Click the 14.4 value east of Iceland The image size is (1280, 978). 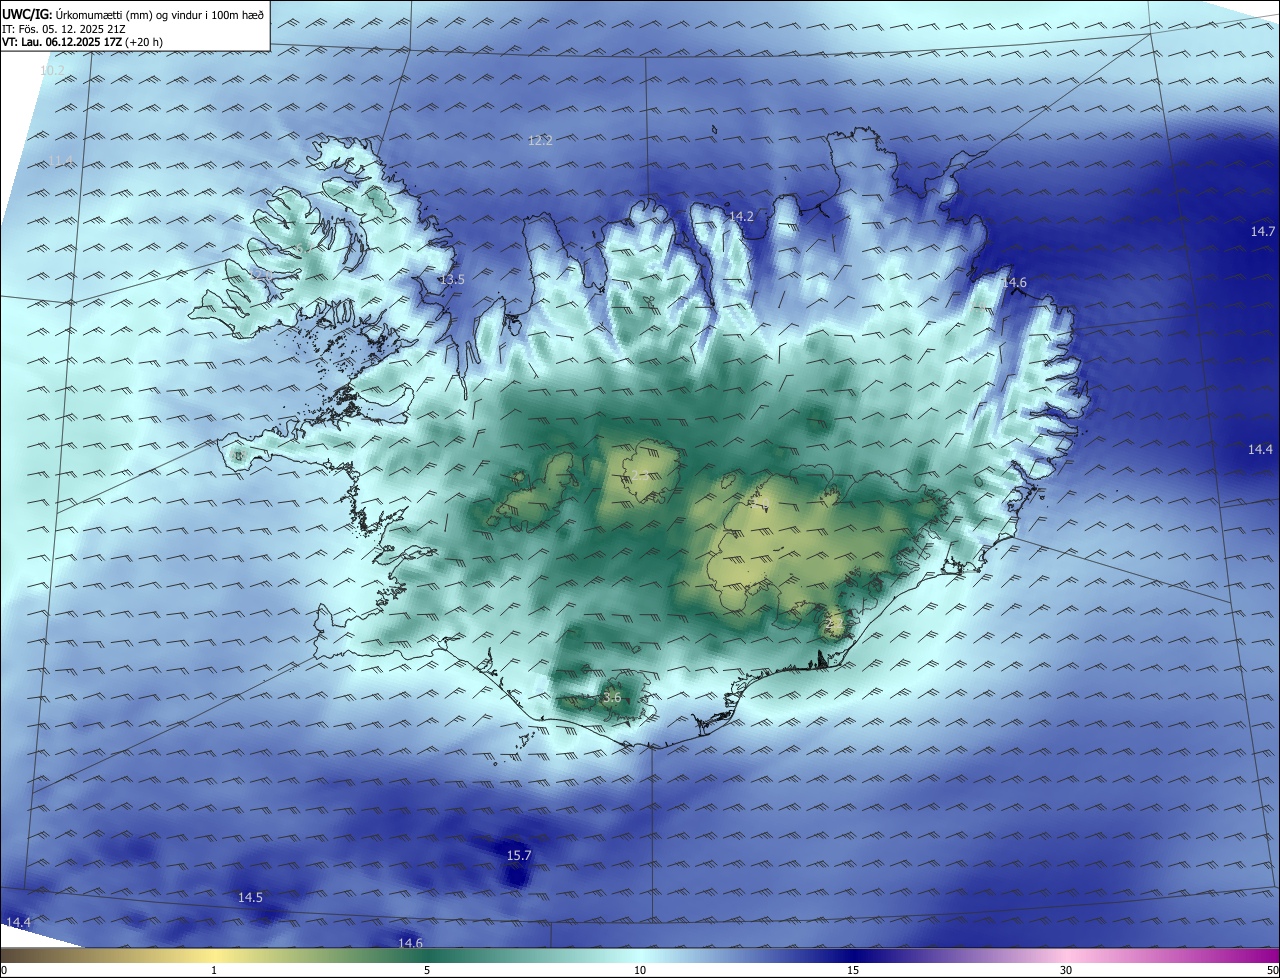(x=1260, y=449)
